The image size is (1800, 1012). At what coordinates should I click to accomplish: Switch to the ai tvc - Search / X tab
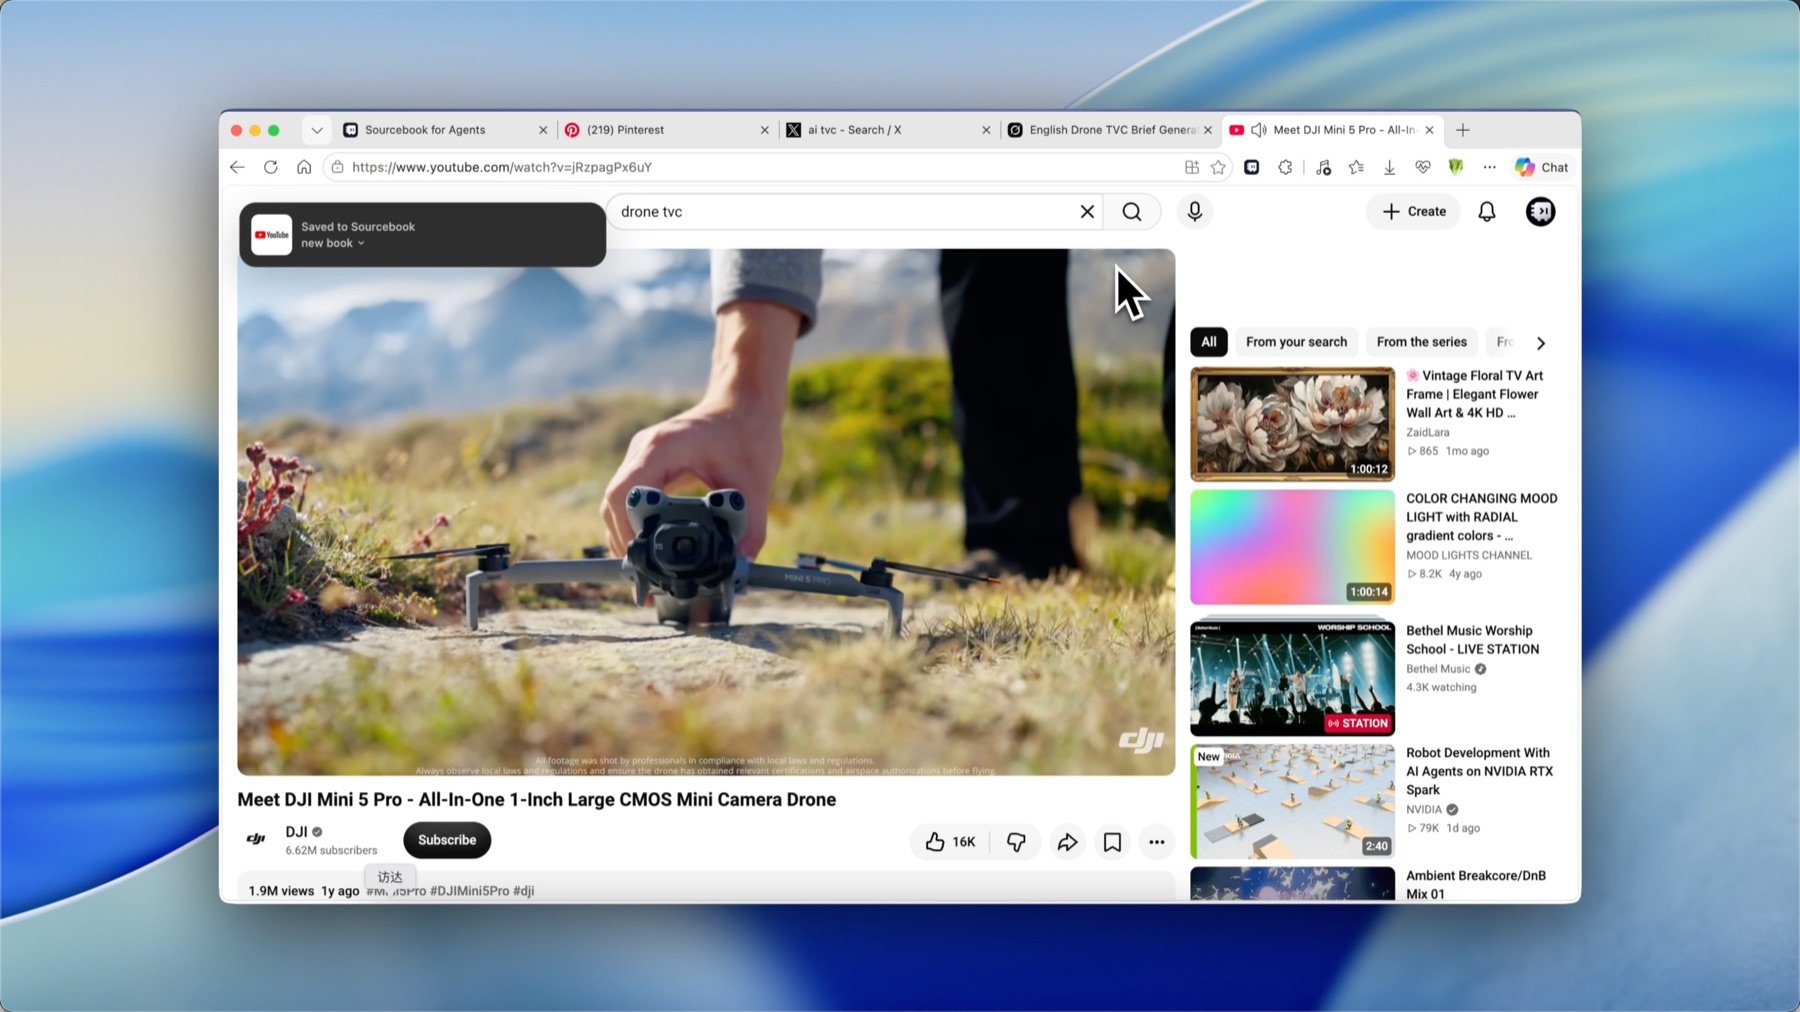pos(888,130)
